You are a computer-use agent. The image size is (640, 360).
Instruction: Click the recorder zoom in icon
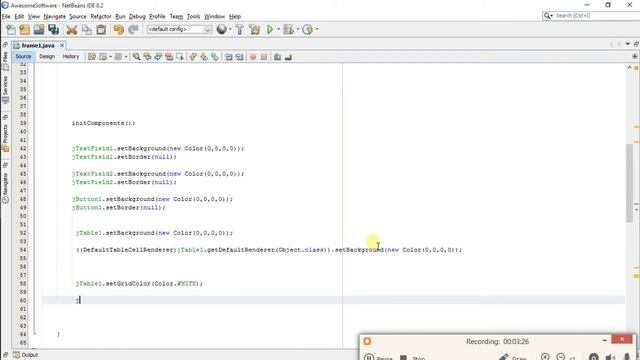tap(545, 357)
